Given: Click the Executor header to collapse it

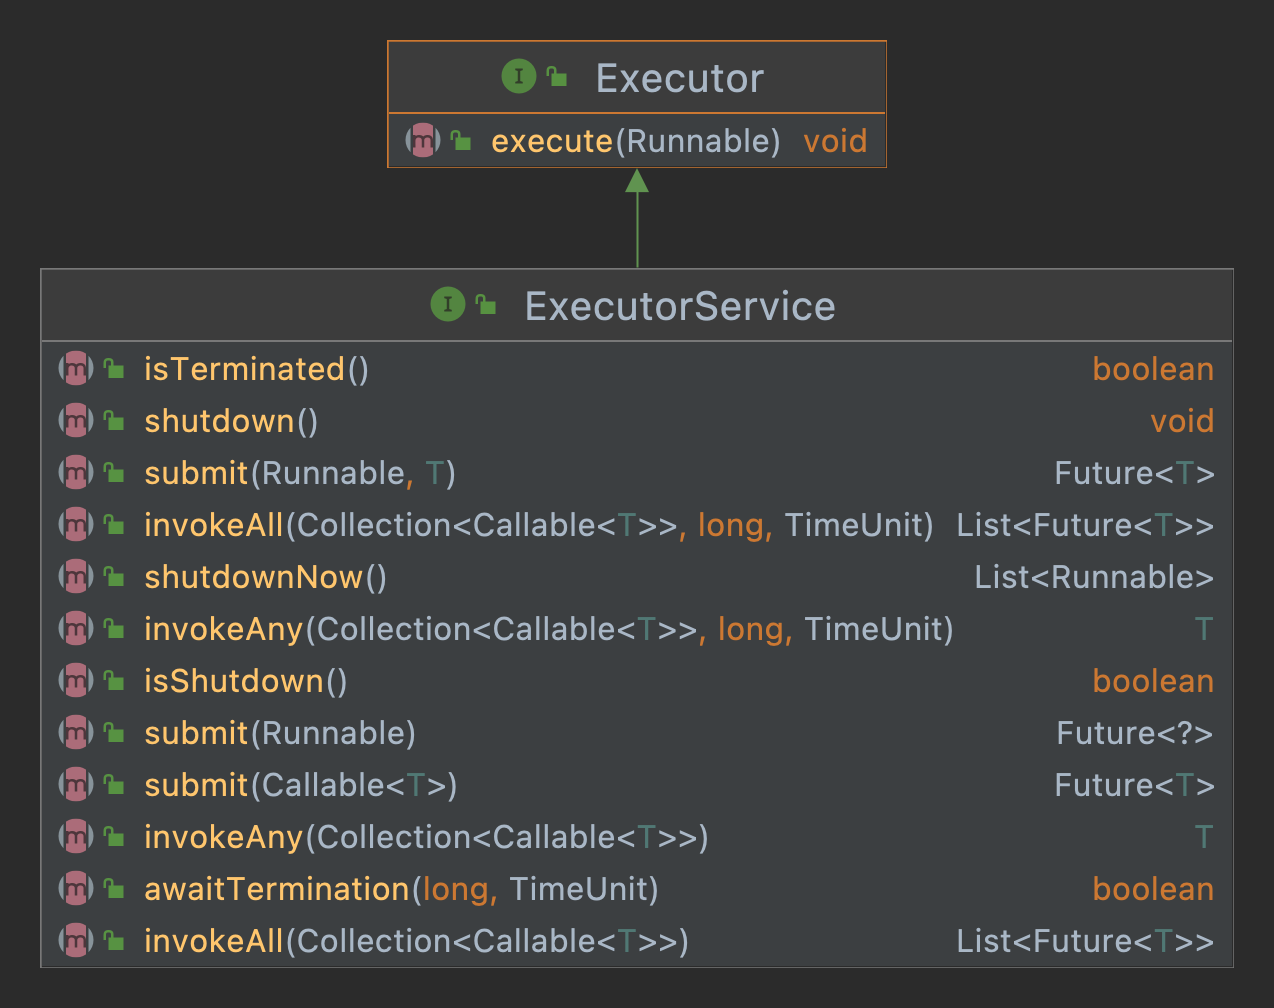Looking at the screenshot, I should coord(679,76).
